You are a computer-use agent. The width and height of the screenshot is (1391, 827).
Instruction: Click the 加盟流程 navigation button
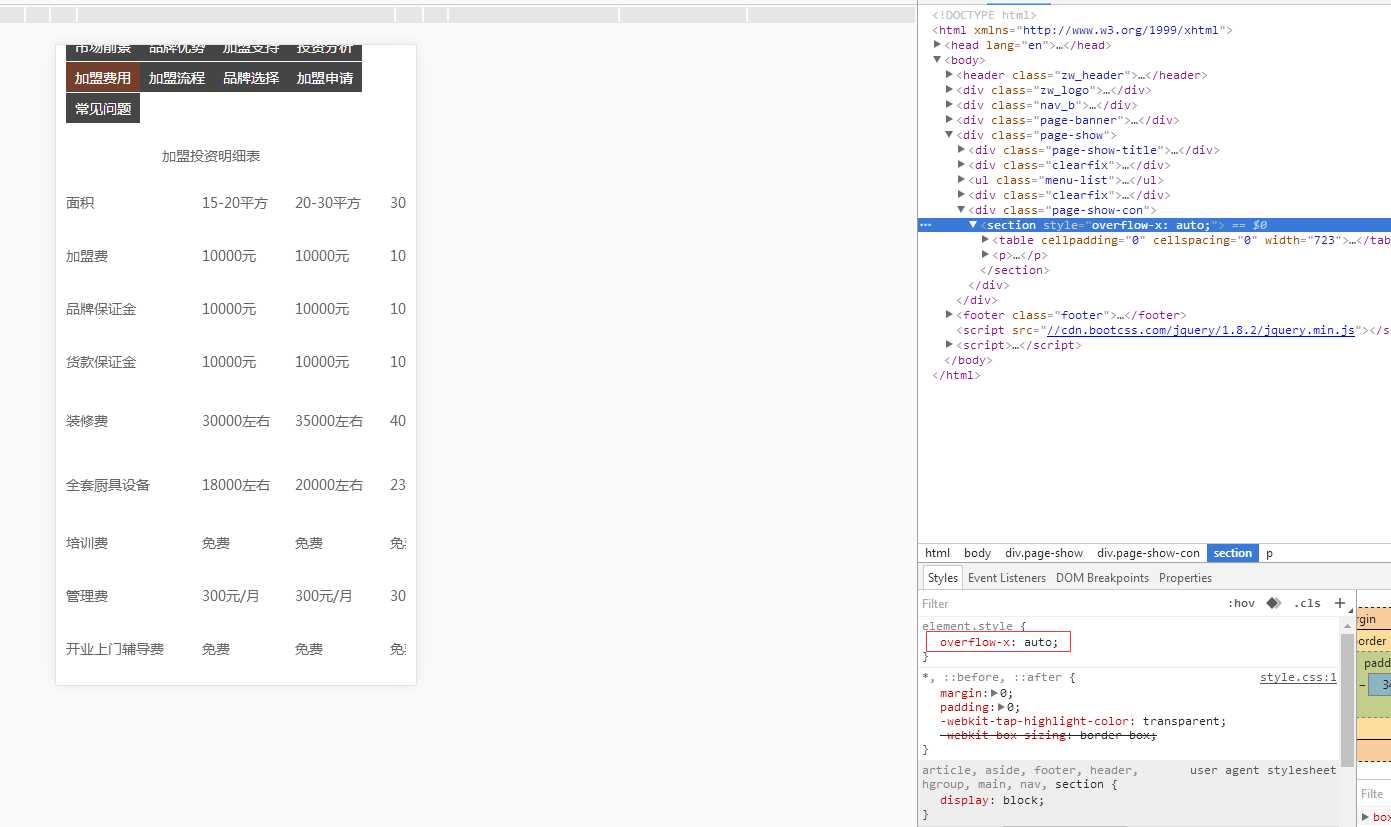tap(177, 78)
